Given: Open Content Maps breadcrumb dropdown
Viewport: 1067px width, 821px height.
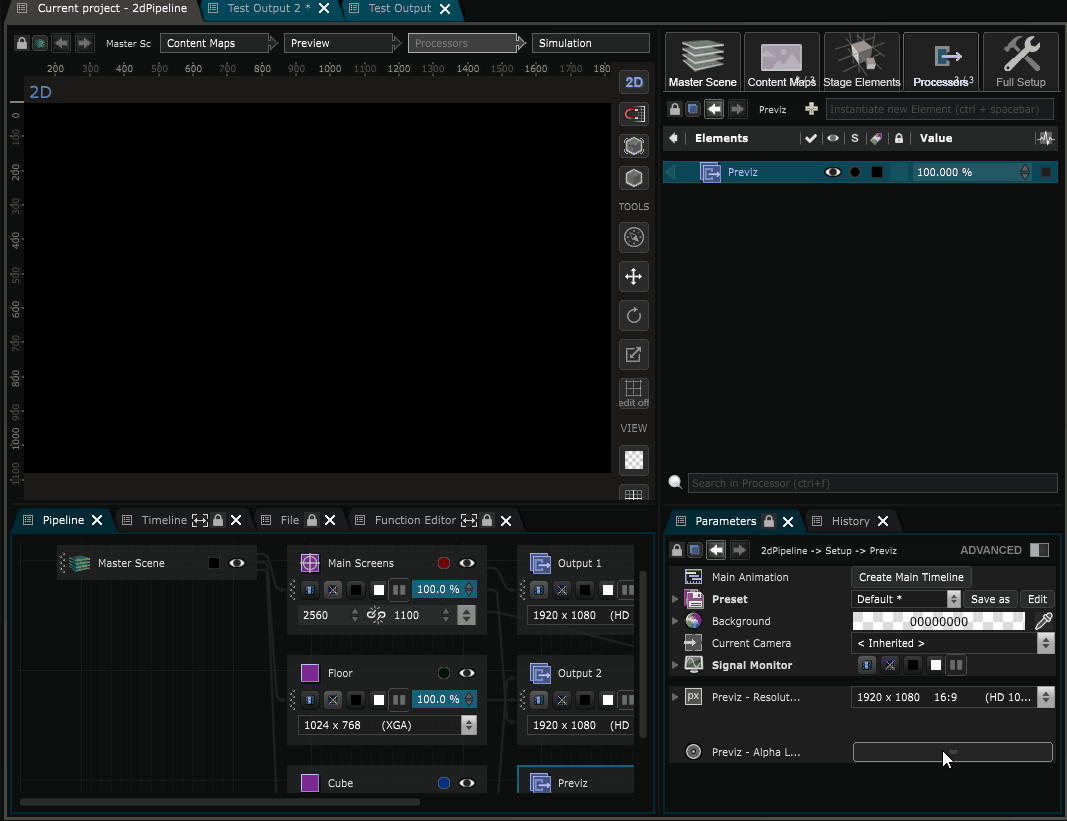Looking at the screenshot, I should (x=214, y=44).
